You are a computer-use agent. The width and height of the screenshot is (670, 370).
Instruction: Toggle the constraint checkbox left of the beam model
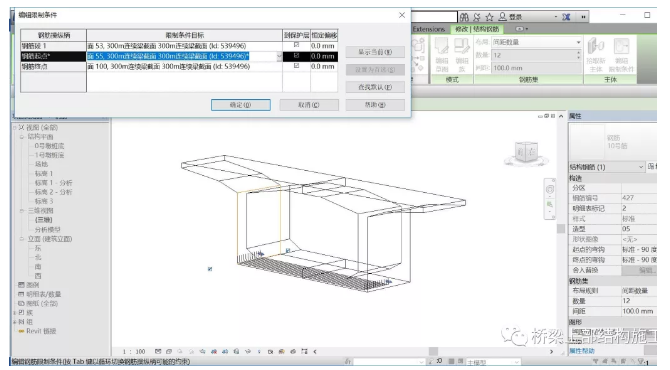(x=210, y=269)
